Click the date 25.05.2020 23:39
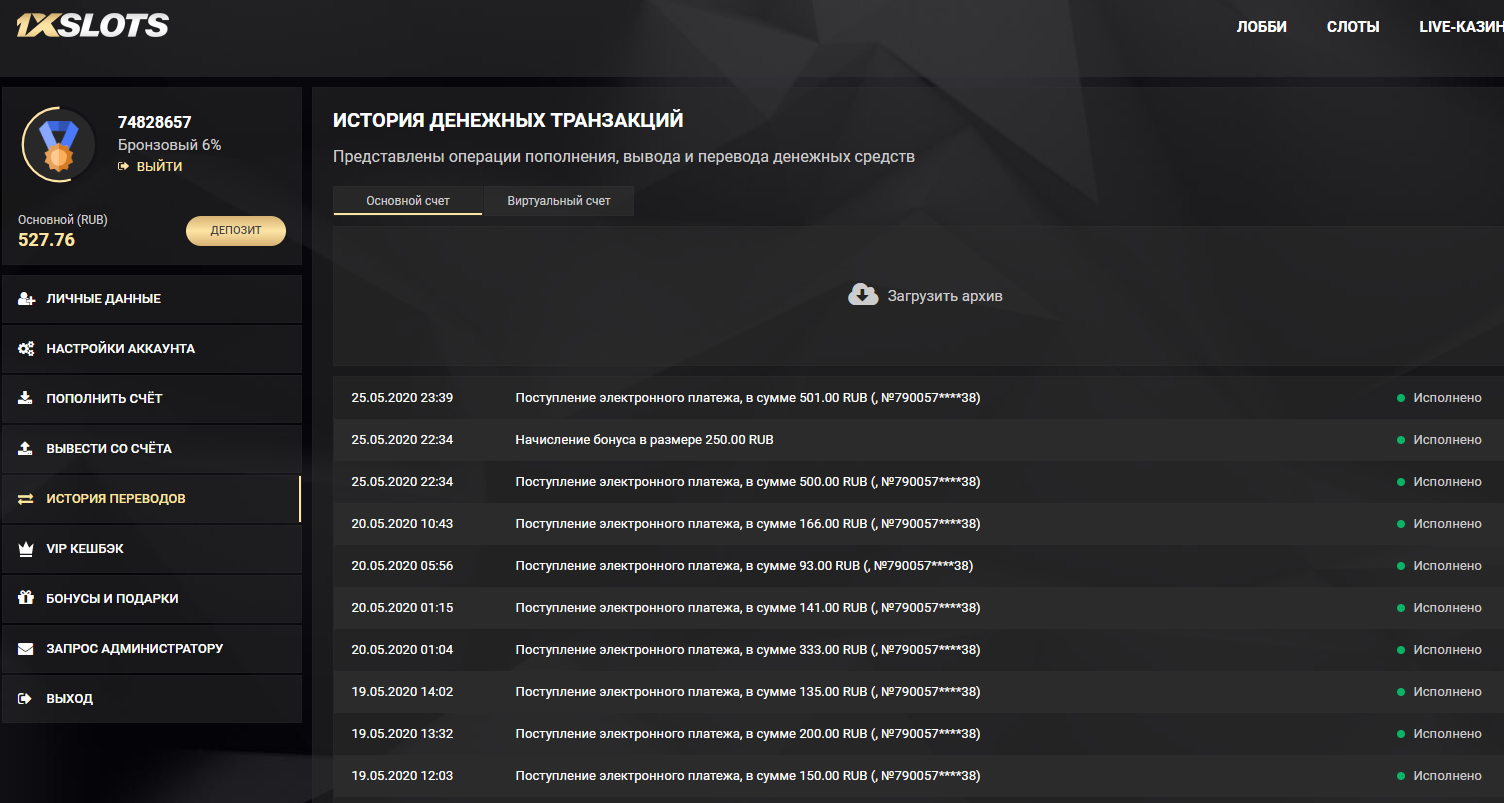This screenshot has width=1504, height=803. pos(402,398)
